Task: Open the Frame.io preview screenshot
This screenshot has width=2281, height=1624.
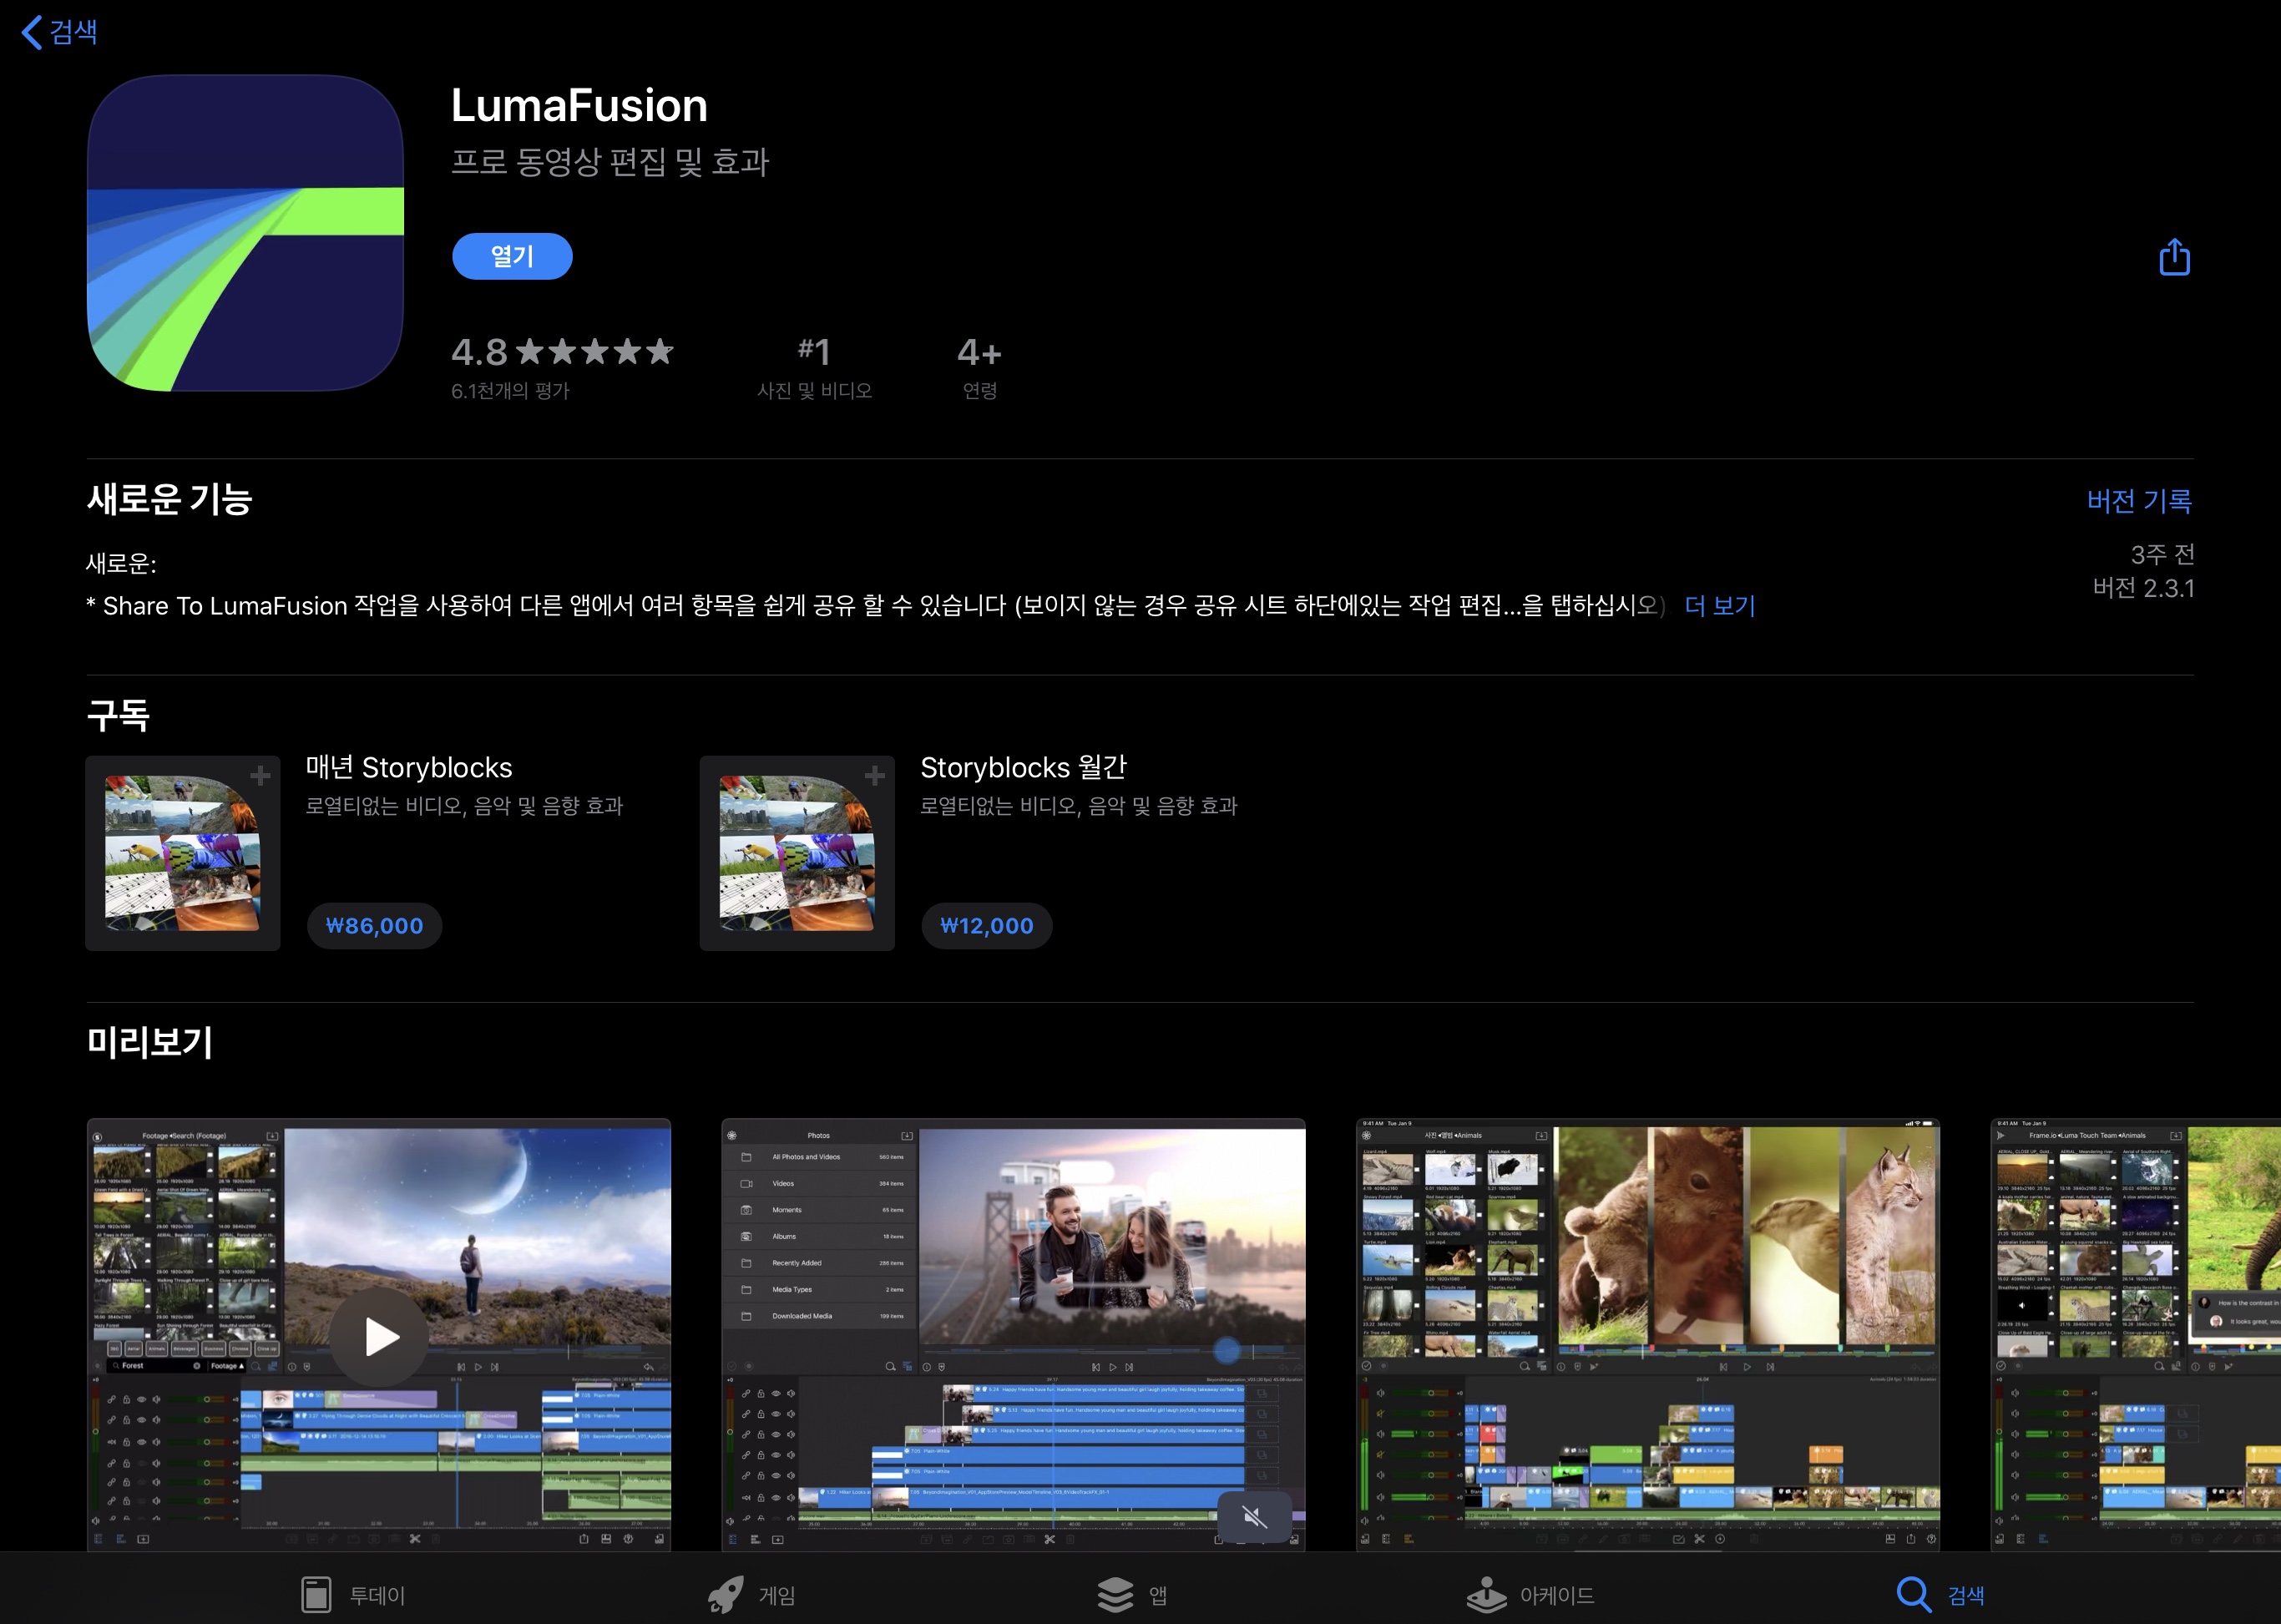Action: point(2136,1335)
